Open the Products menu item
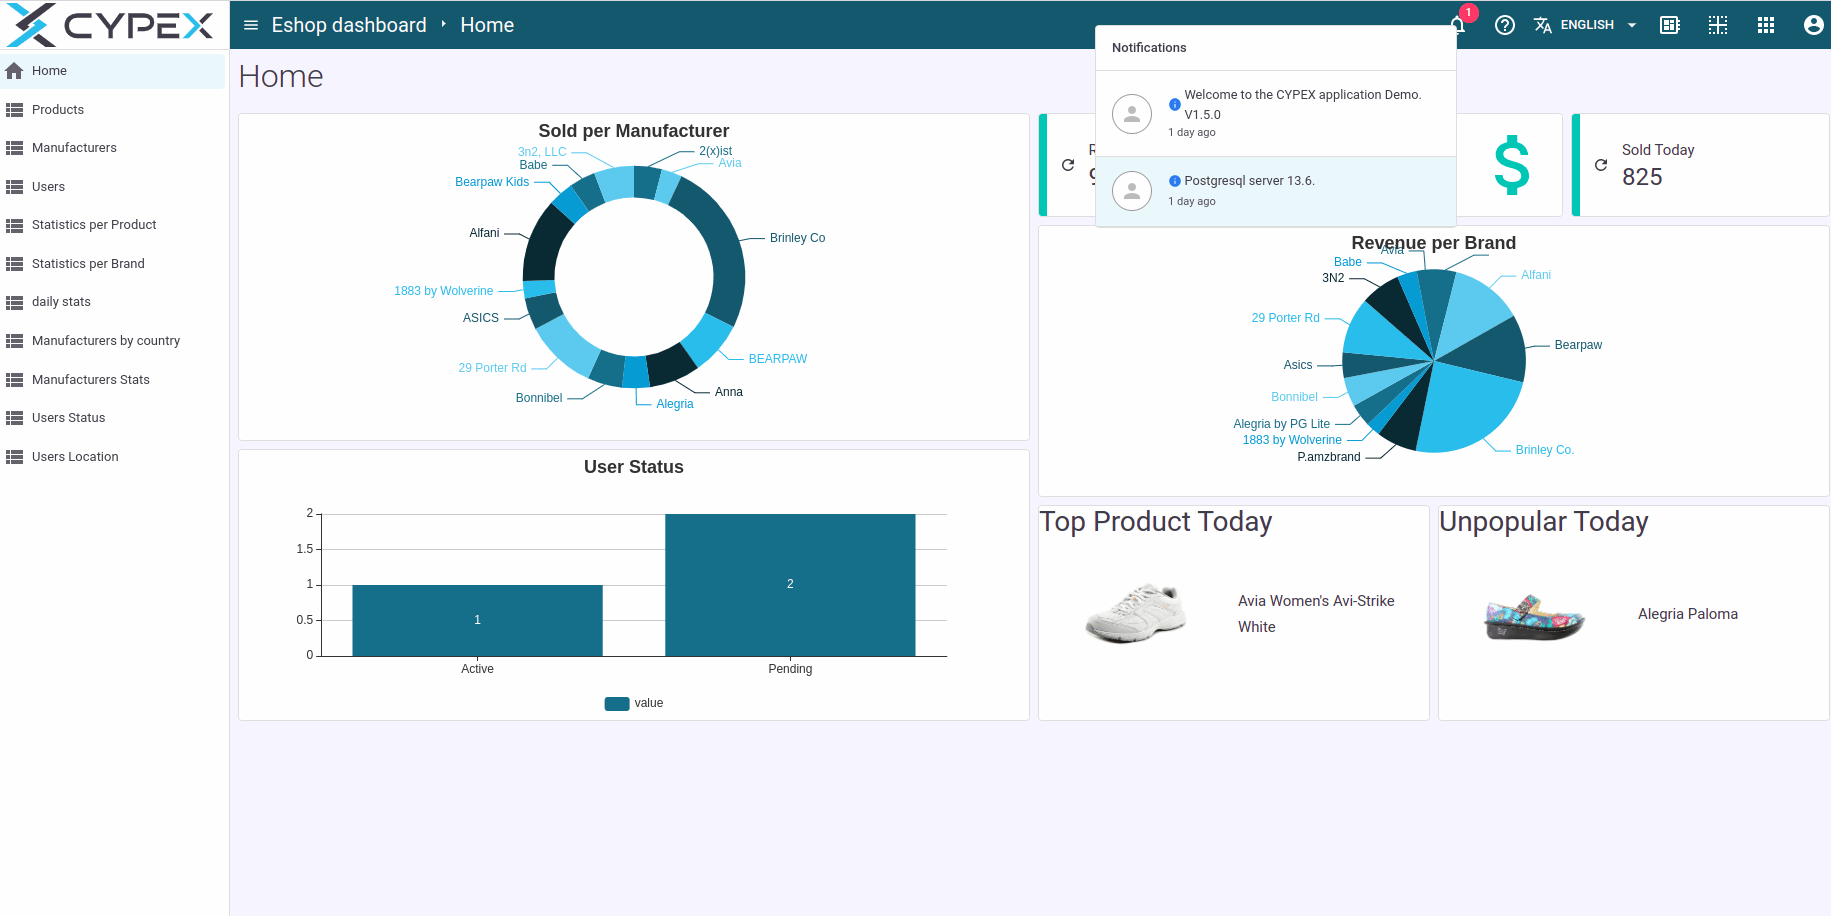Viewport: 1831px width, 916px height. click(x=113, y=110)
